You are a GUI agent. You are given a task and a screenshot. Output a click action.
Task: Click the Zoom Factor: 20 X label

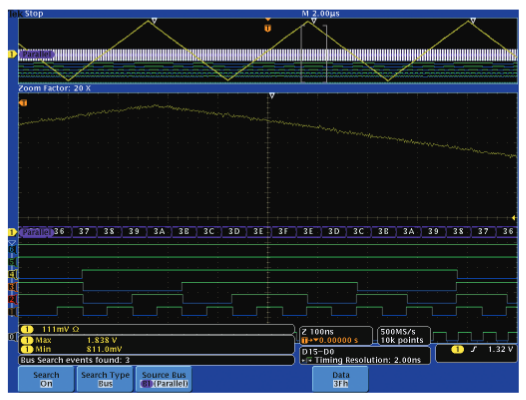click(54, 88)
